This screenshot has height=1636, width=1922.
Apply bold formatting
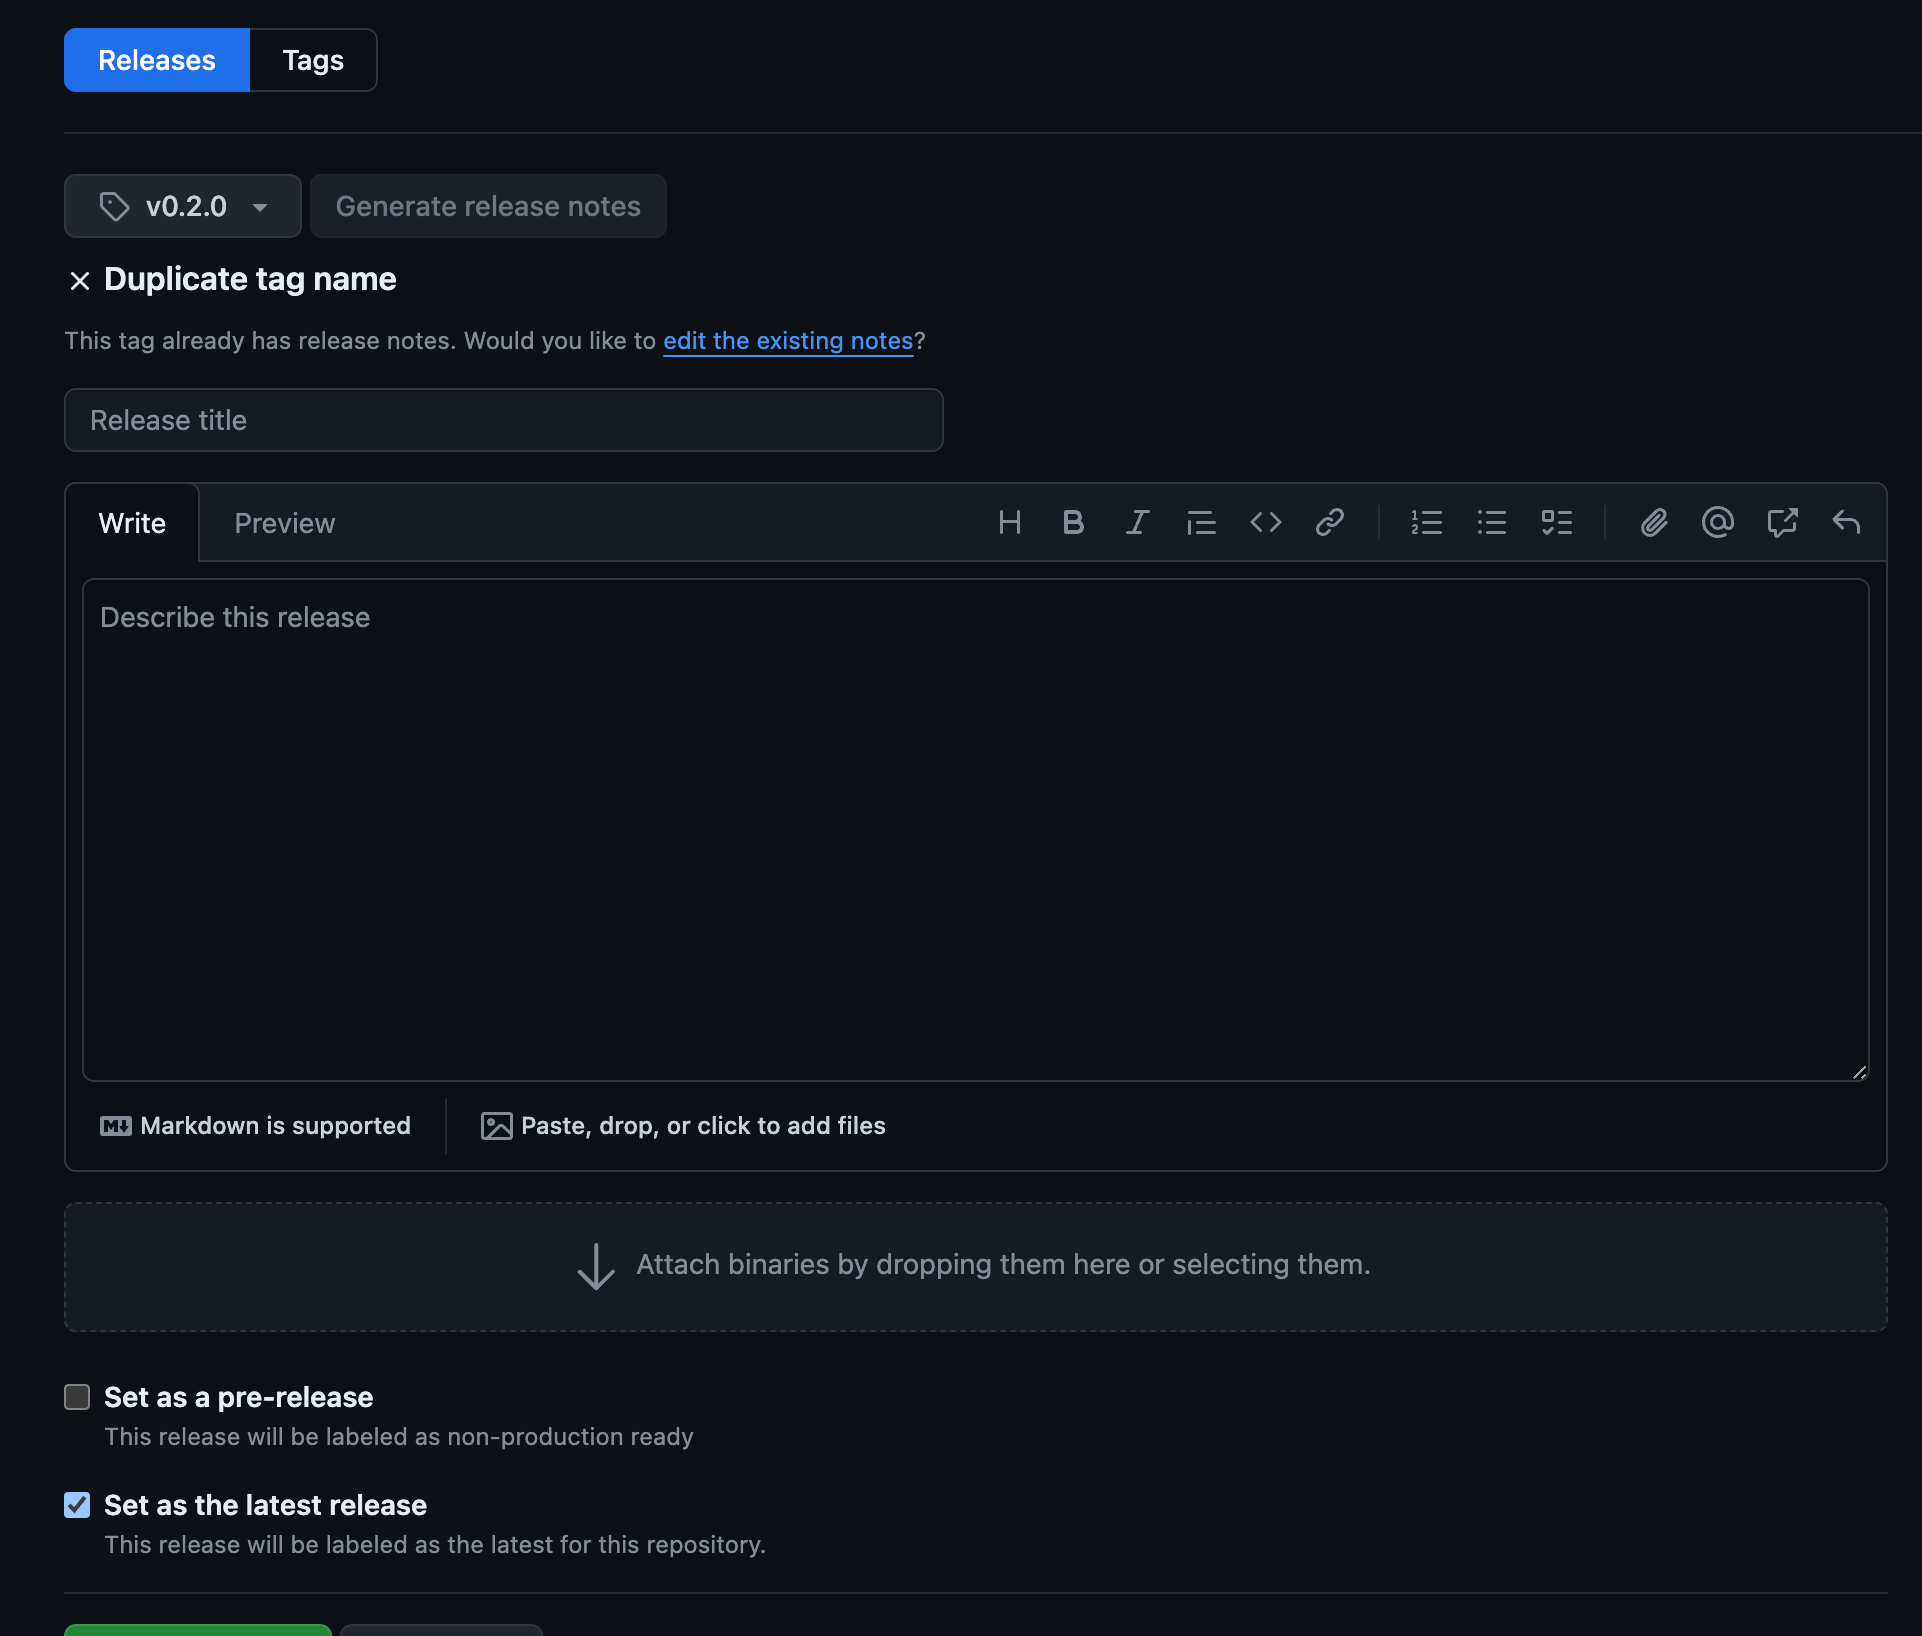point(1073,521)
